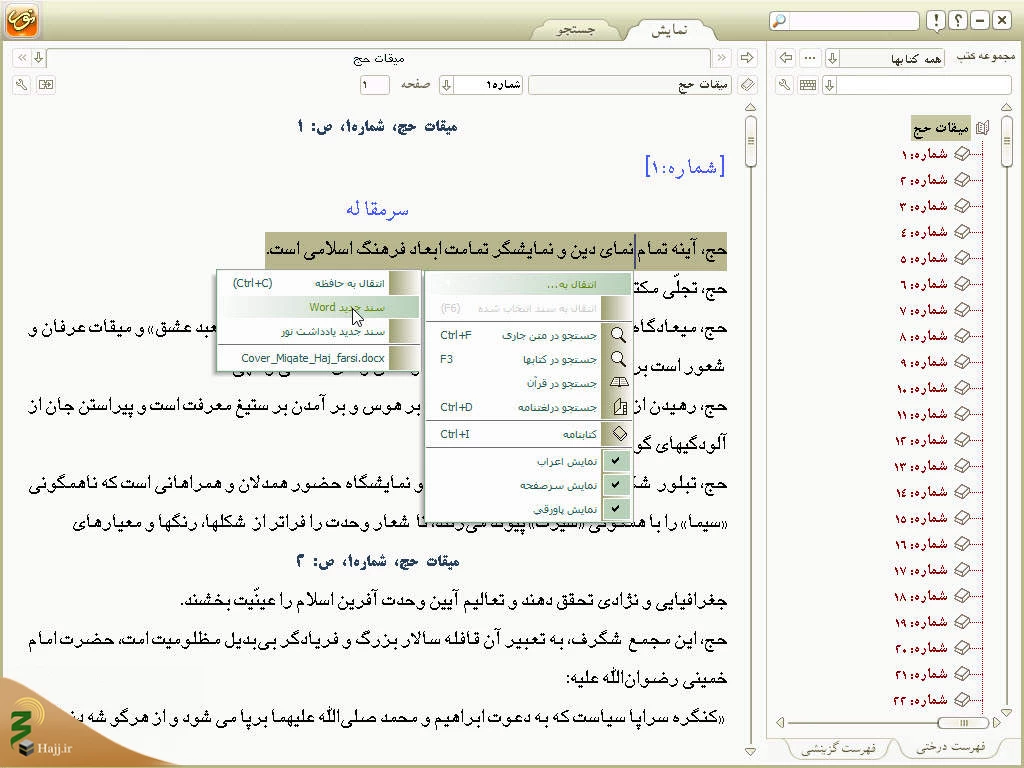Toggle the نمایش پاورقی checkmark
The image size is (1024, 768).
[x=616, y=508]
